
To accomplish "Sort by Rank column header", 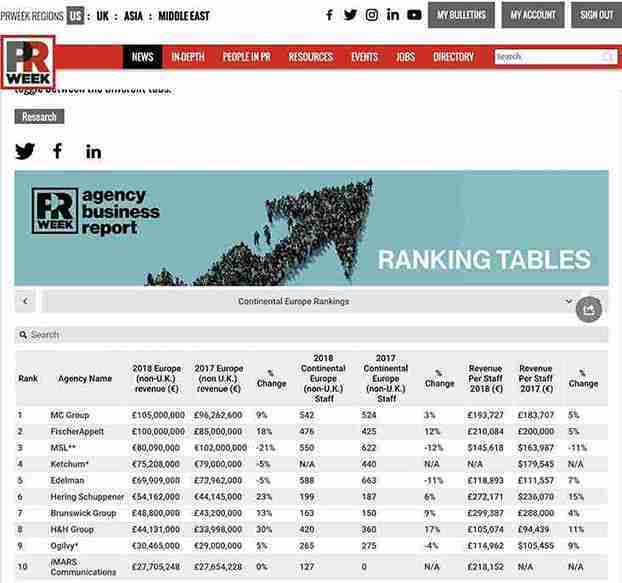I will tap(28, 378).
